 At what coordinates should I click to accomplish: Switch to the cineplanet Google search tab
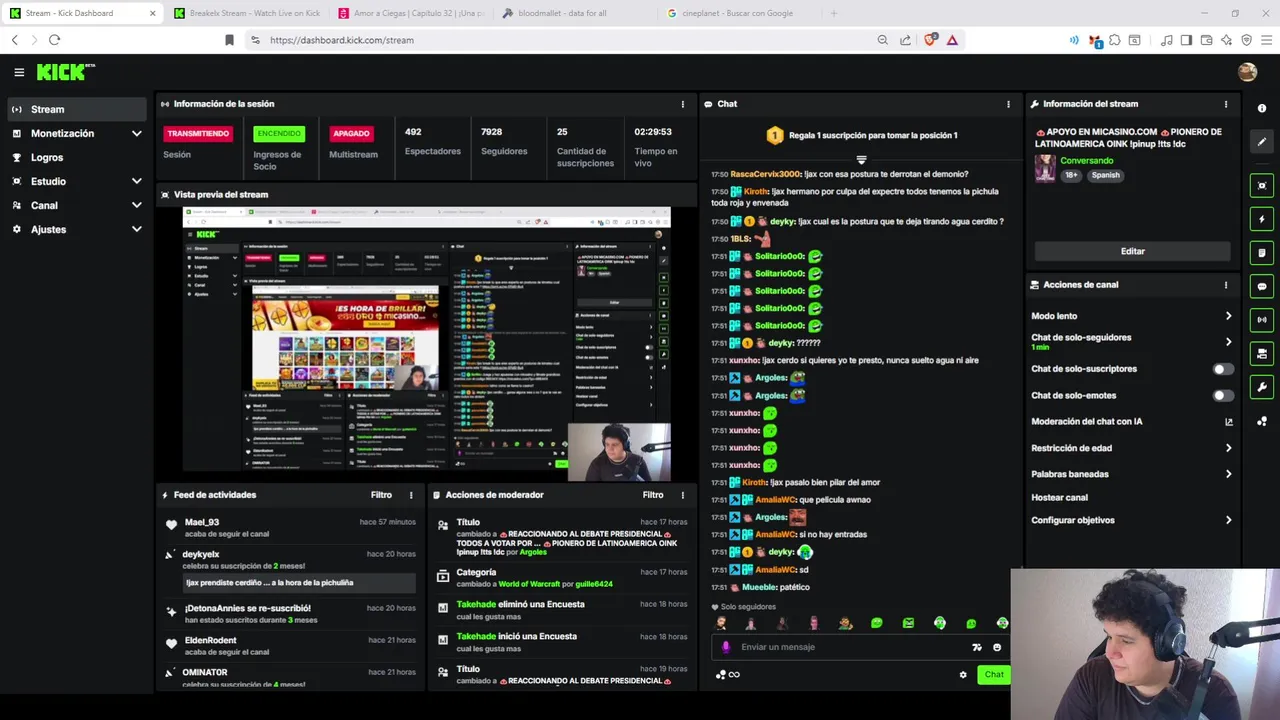[740, 13]
